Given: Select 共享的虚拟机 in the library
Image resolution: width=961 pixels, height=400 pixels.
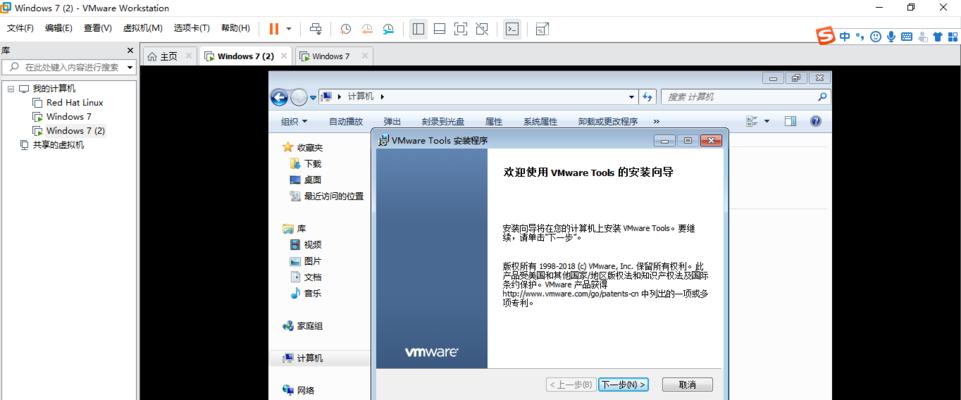Looking at the screenshot, I should click(x=58, y=145).
